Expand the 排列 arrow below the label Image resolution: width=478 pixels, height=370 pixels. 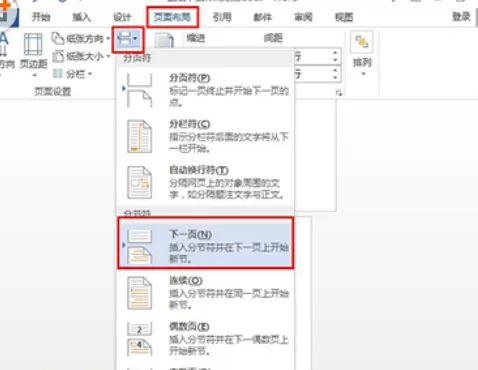click(363, 73)
